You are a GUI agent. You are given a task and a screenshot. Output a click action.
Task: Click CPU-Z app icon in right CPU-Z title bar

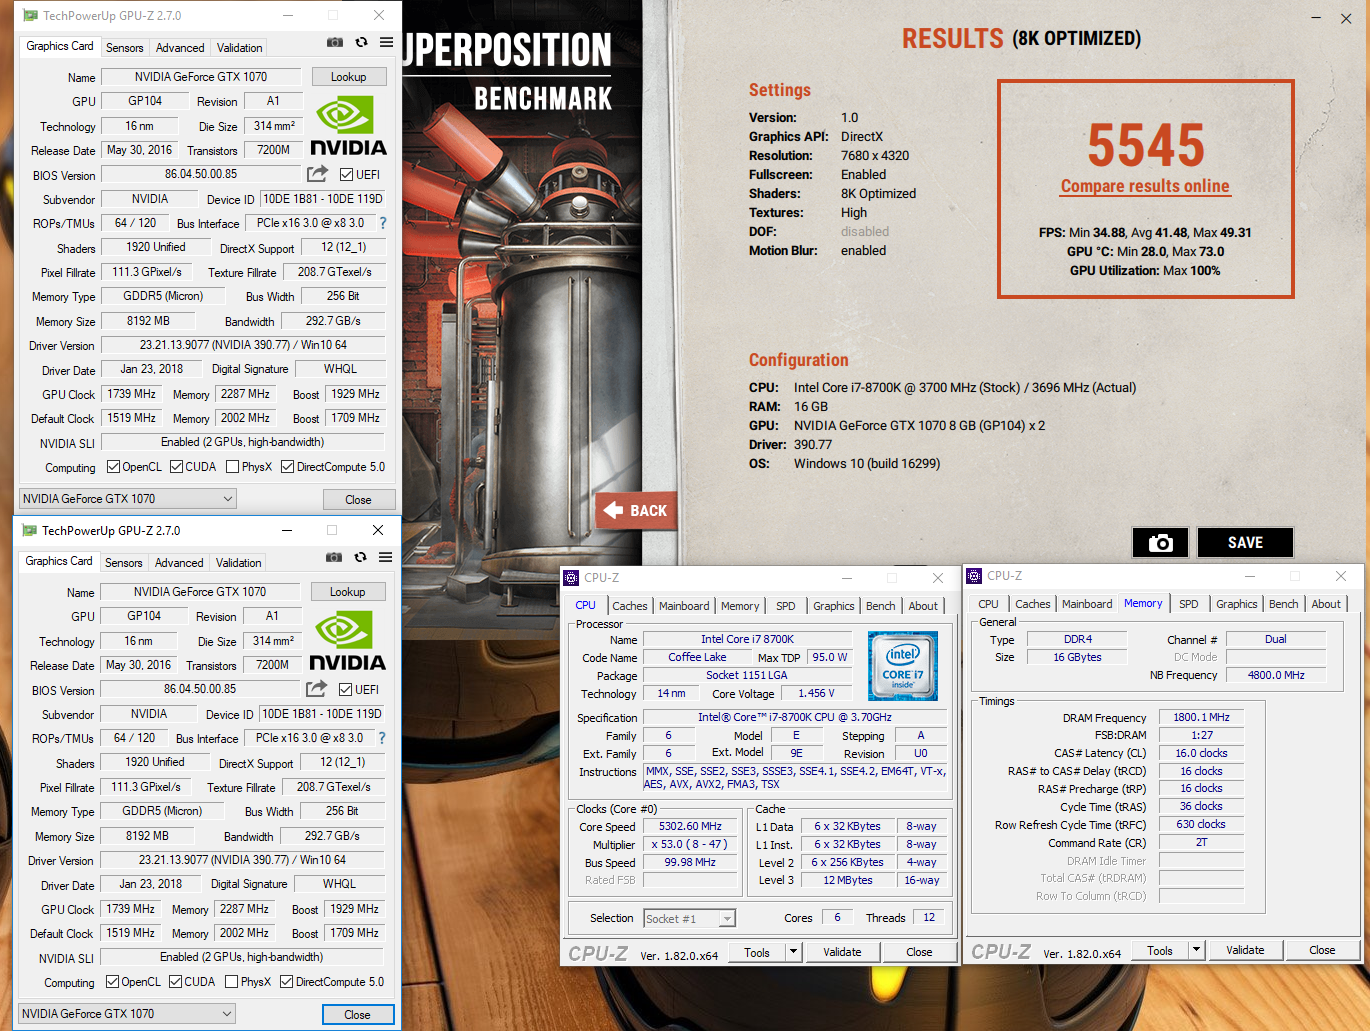(974, 576)
